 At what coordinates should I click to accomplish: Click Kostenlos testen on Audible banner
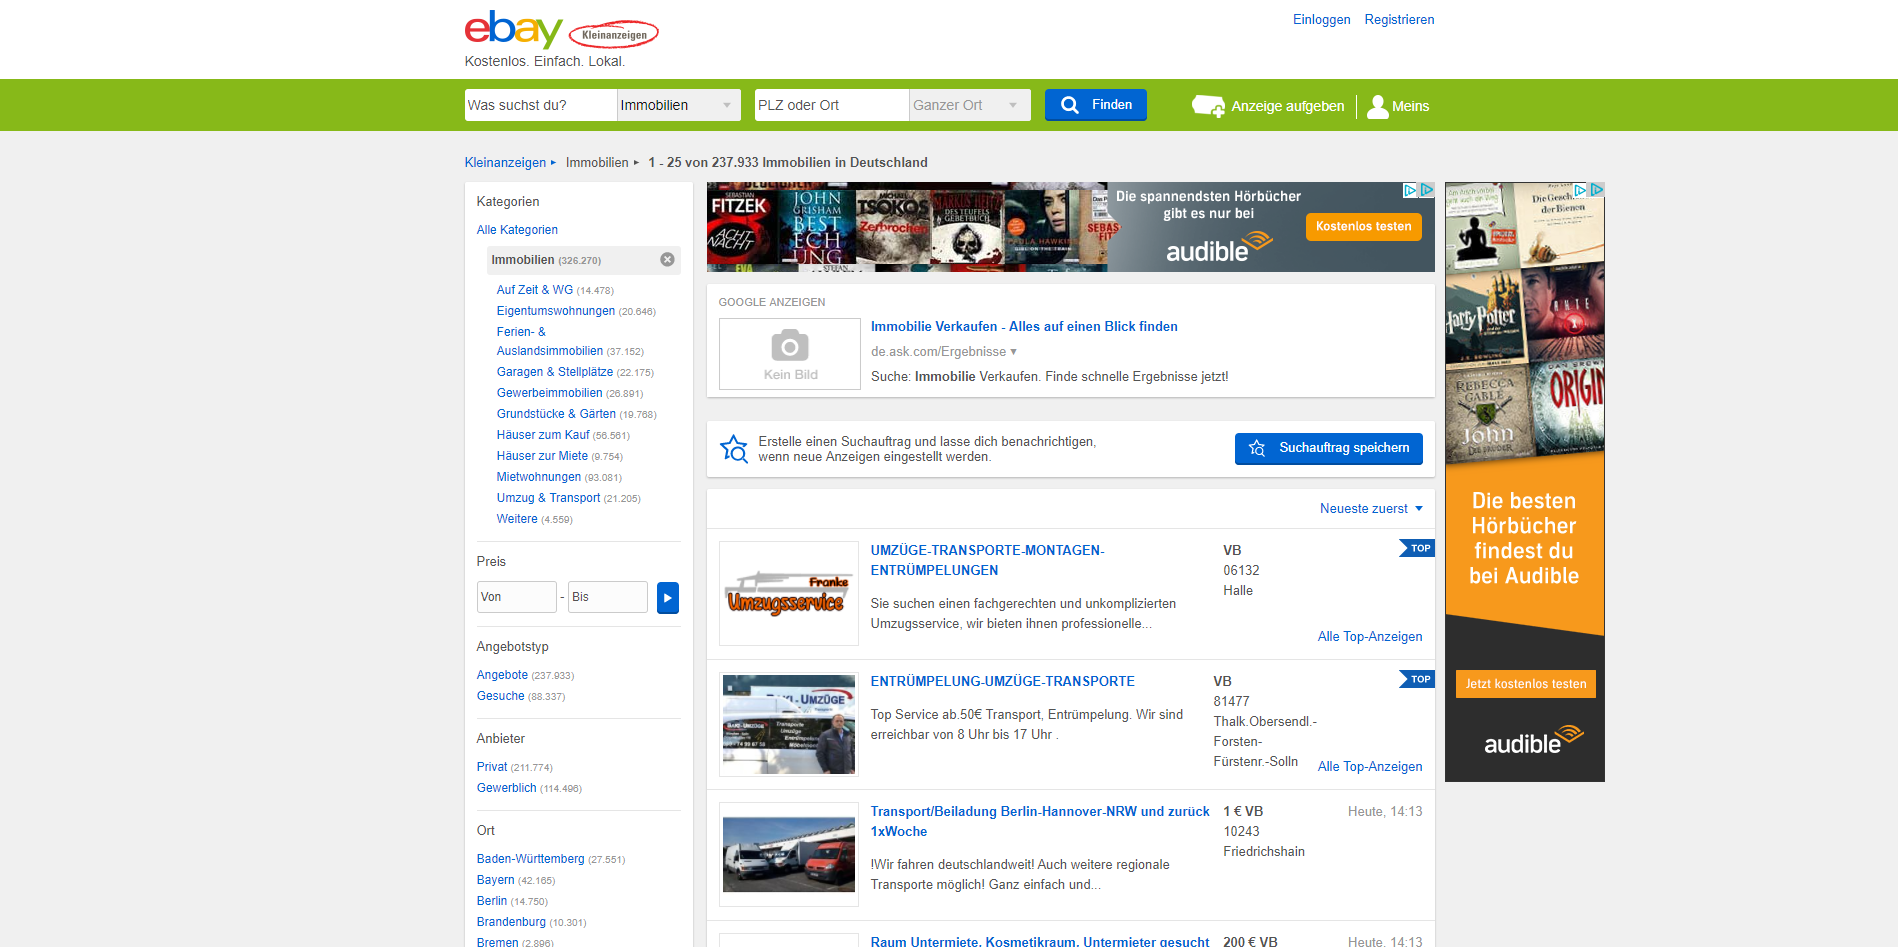tap(1363, 227)
